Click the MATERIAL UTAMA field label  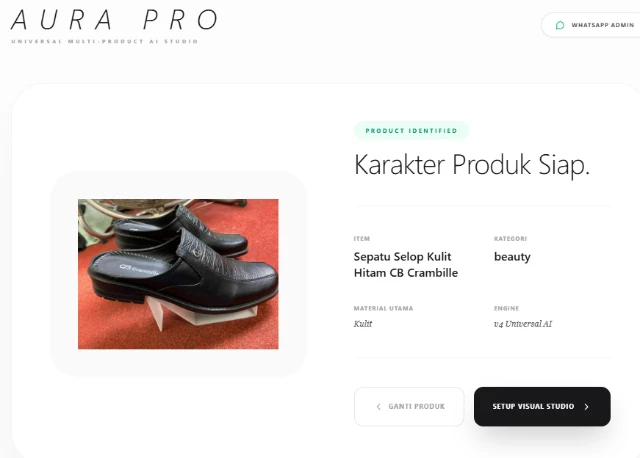click(x=383, y=308)
